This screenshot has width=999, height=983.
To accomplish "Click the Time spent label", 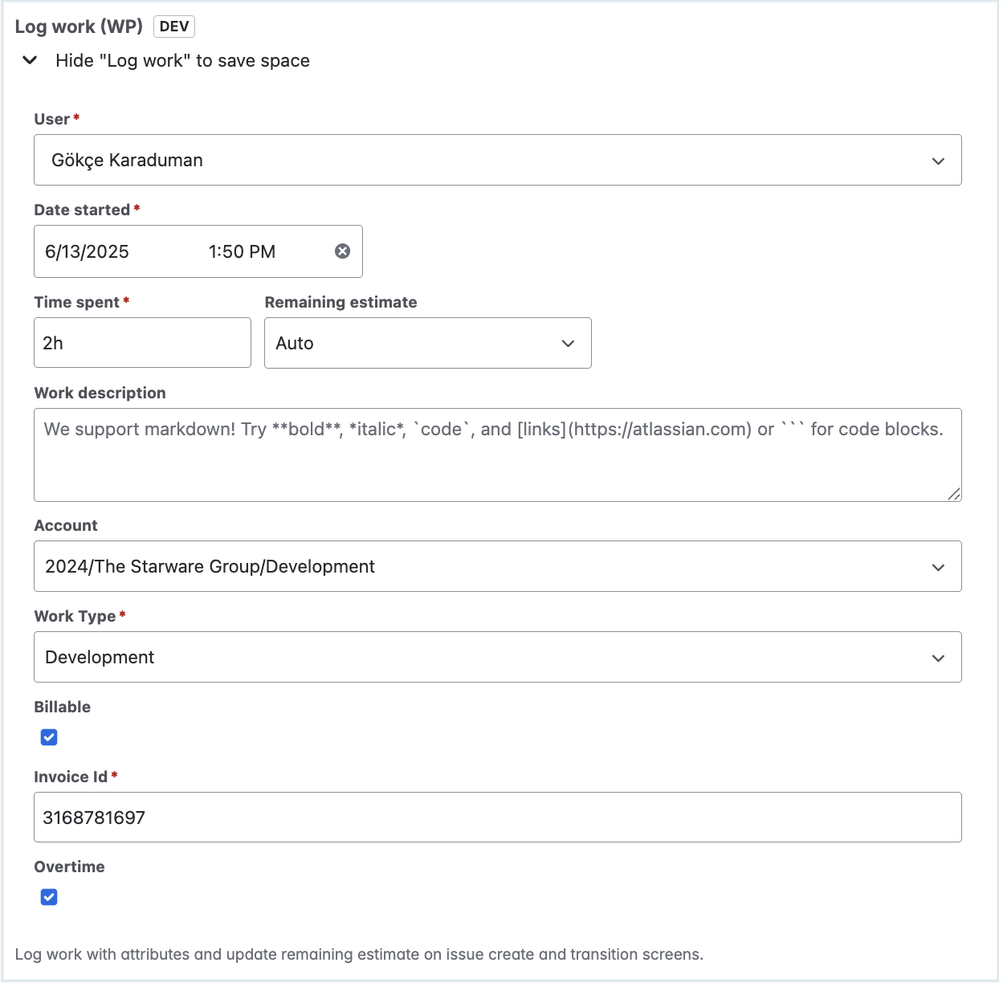I will click(x=77, y=302).
